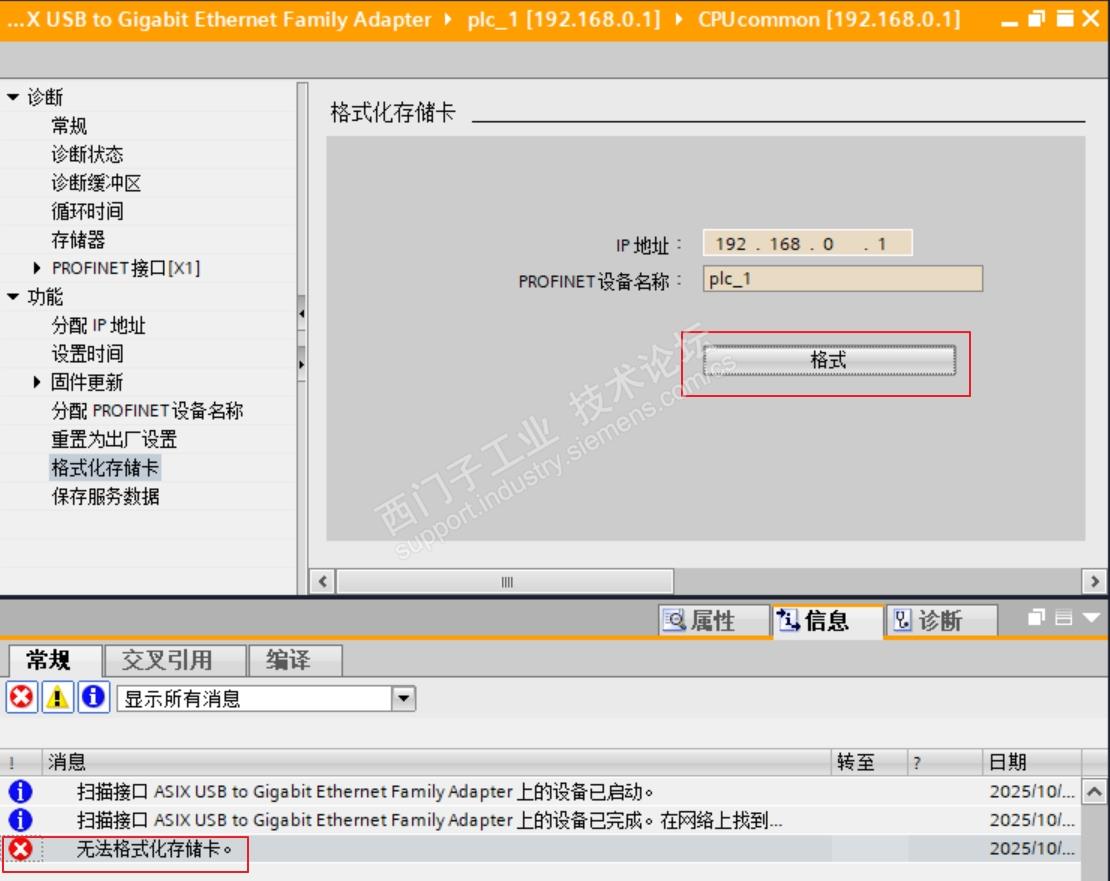
Task: Switch to the 编译 tab
Action: click(x=295, y=660)
